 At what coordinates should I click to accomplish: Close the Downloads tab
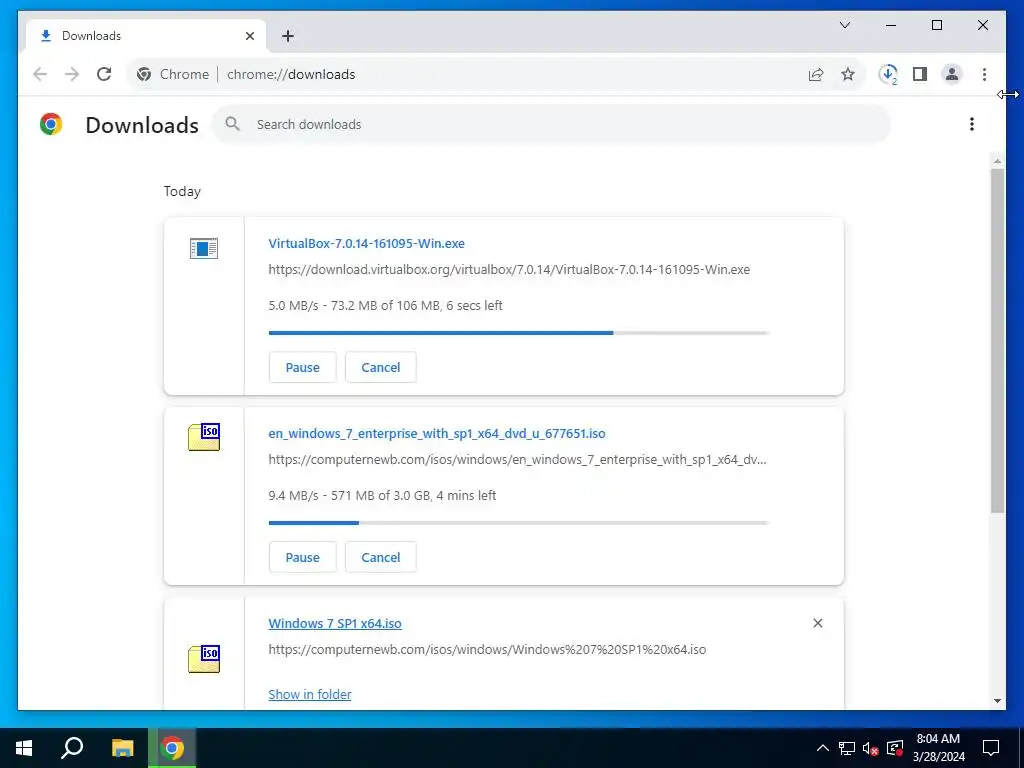click(249, 36)
